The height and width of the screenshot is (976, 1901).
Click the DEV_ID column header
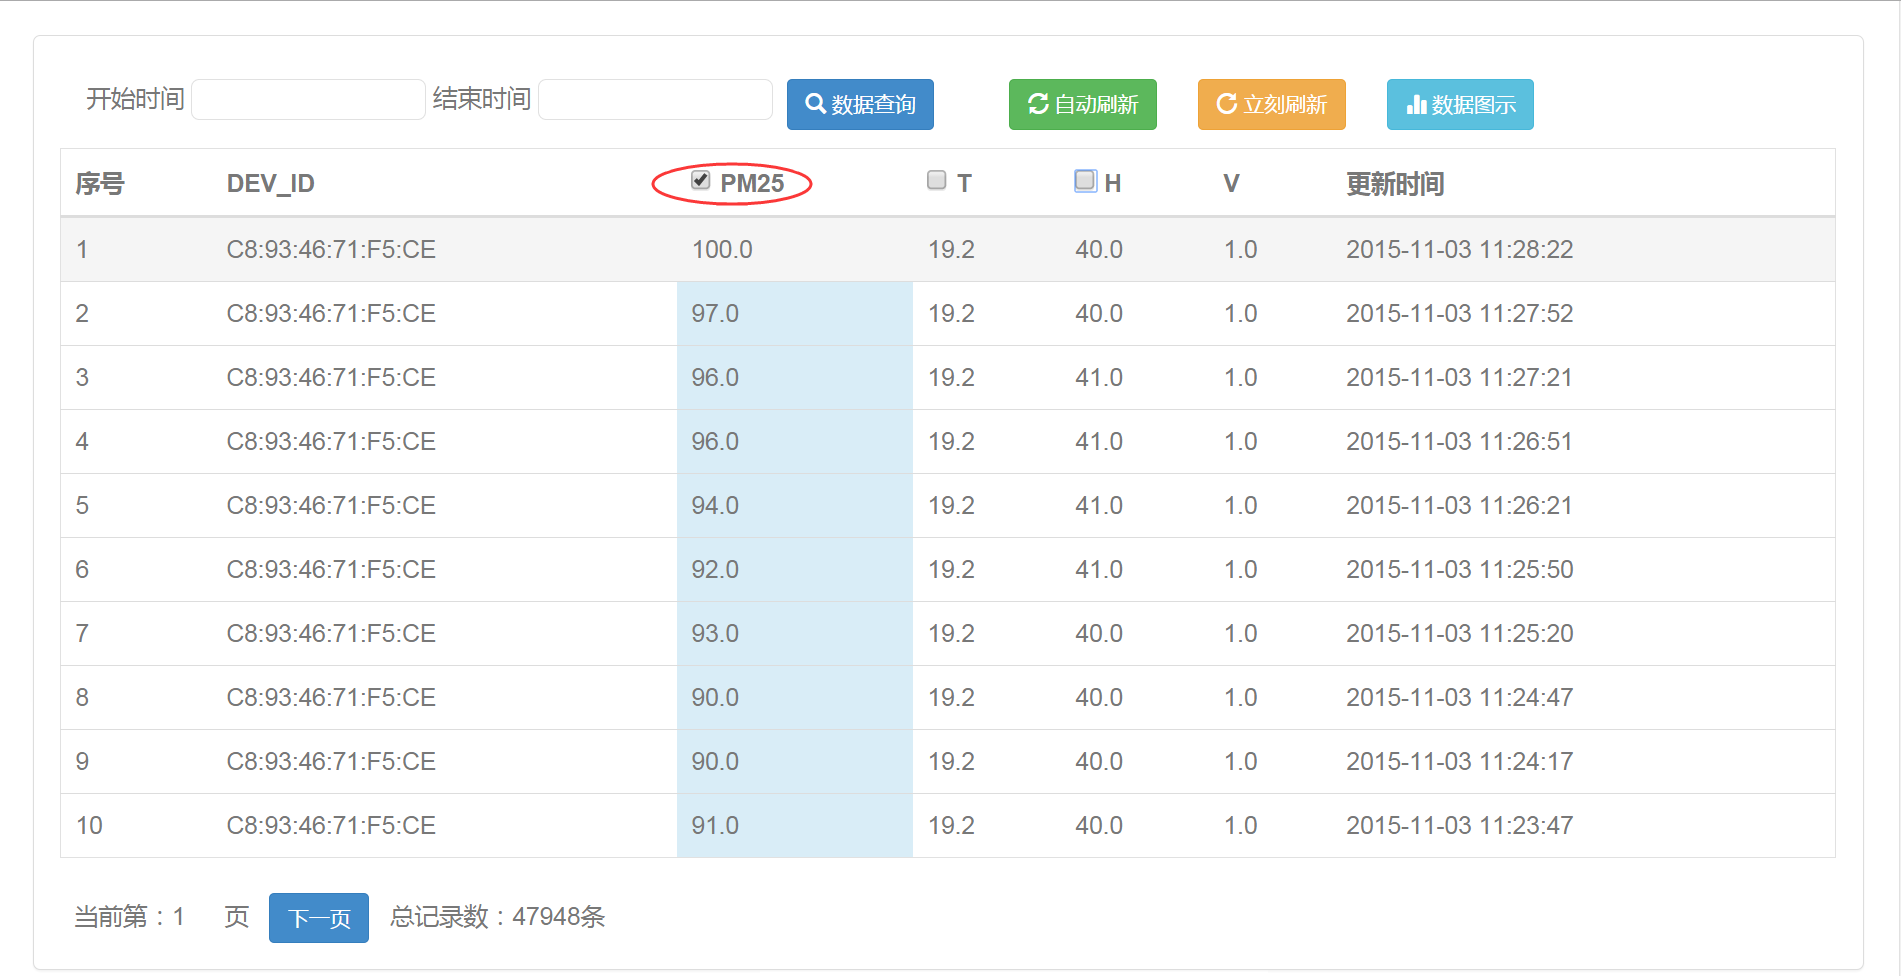click(x=270, y=184)
